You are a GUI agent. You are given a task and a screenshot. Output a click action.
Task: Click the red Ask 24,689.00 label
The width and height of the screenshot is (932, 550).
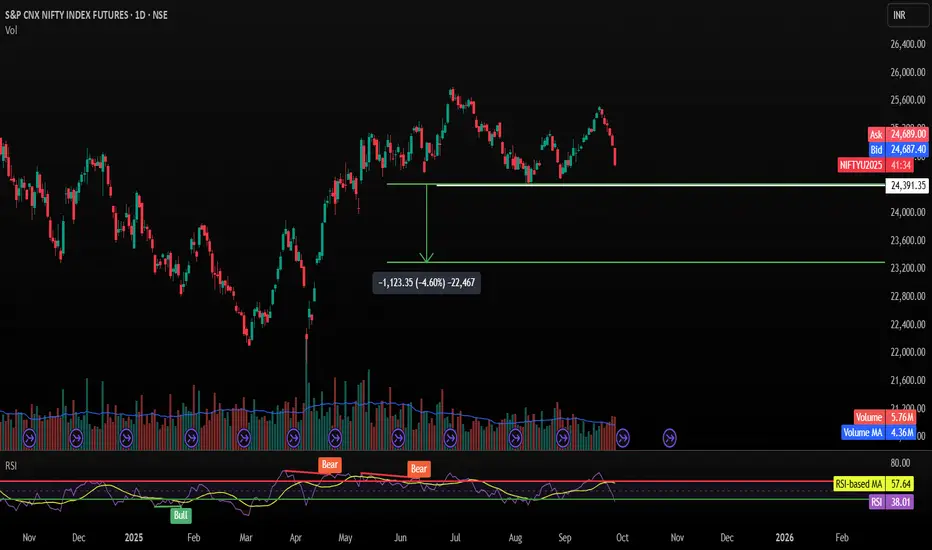(x=898, y=134)
